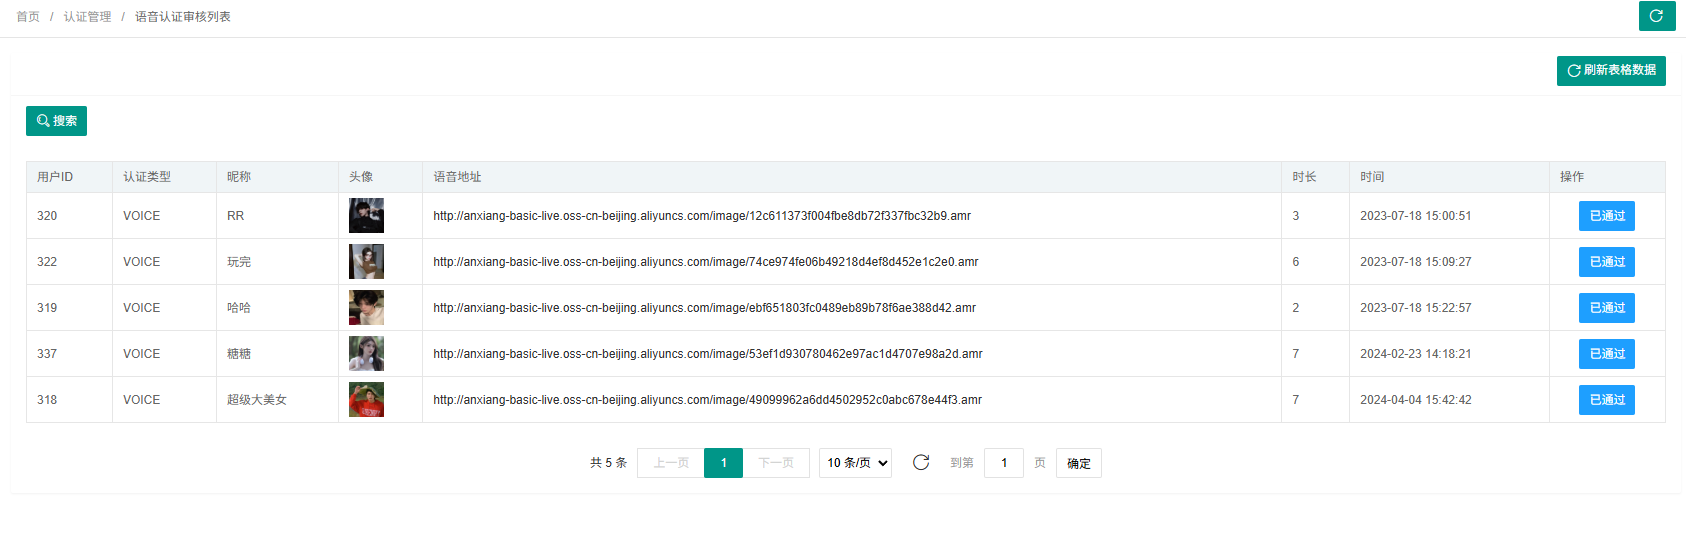Click 已通过 status button for user 337
1686x546 pixels.
coord(1606,354)
